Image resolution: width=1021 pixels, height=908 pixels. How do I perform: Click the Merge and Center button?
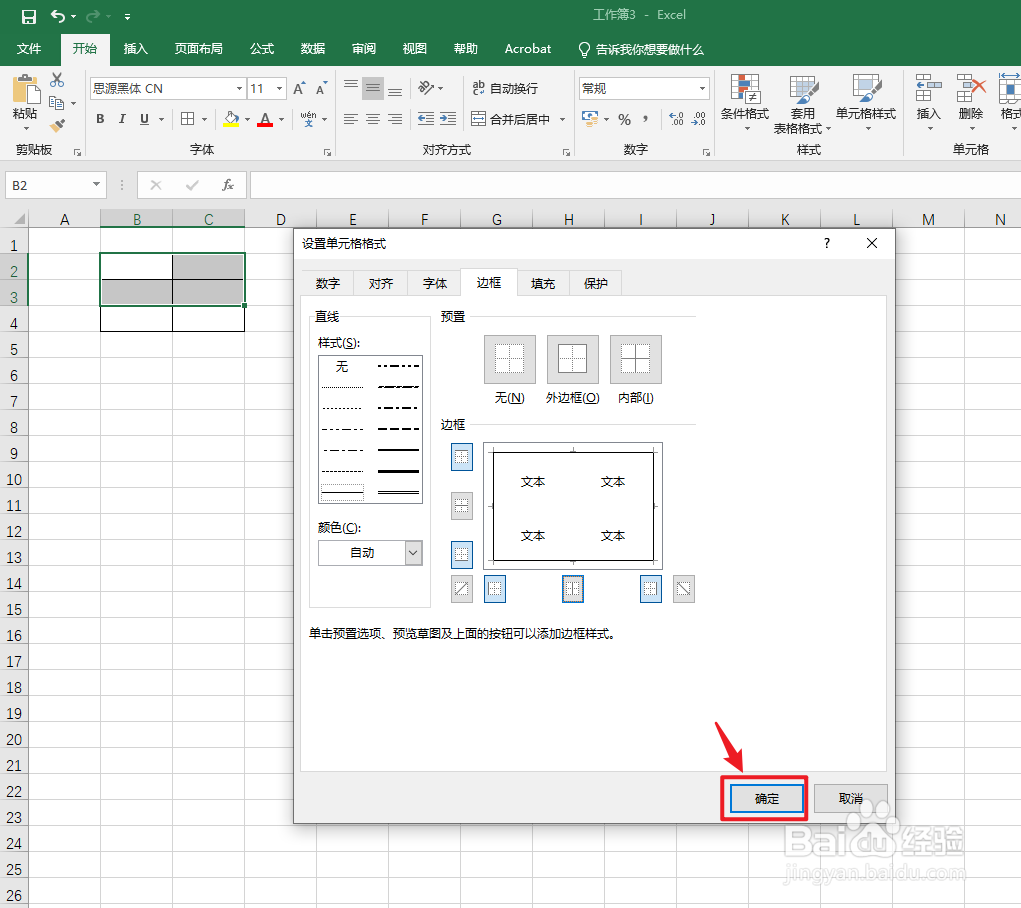[x=511, y=119]
